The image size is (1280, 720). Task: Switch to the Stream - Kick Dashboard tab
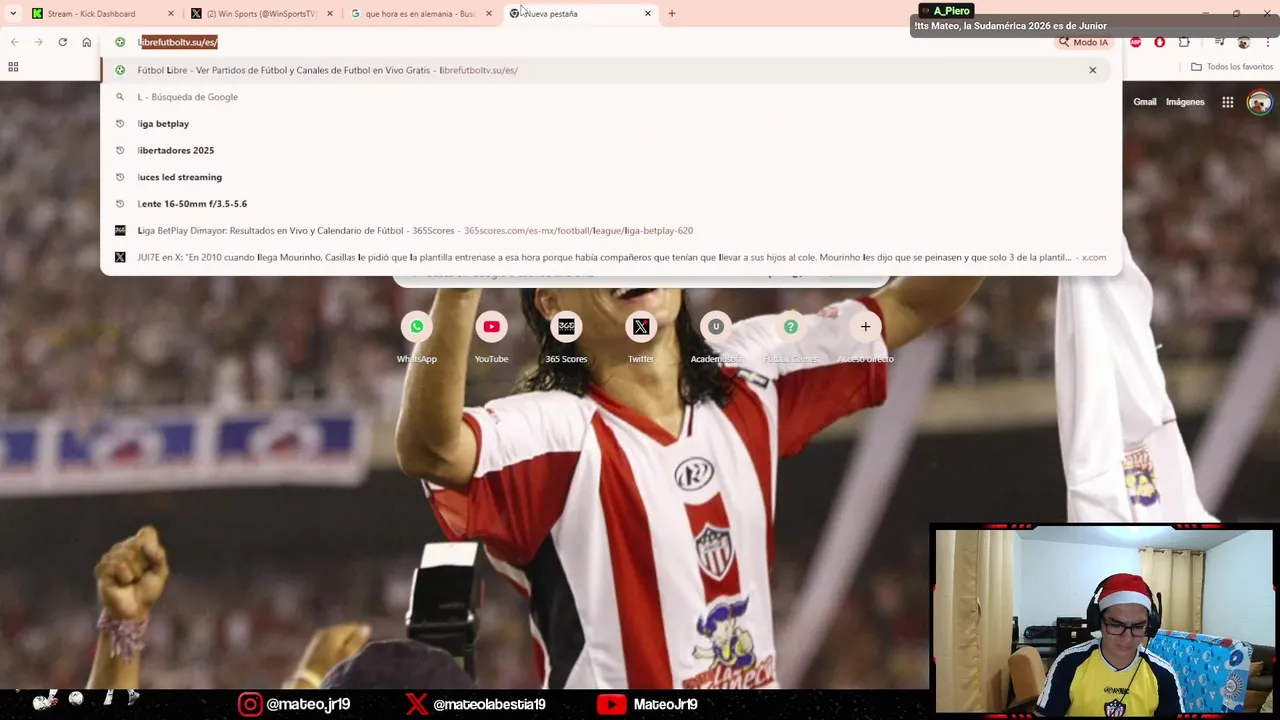pyautogui.click(x=100, y=14)
